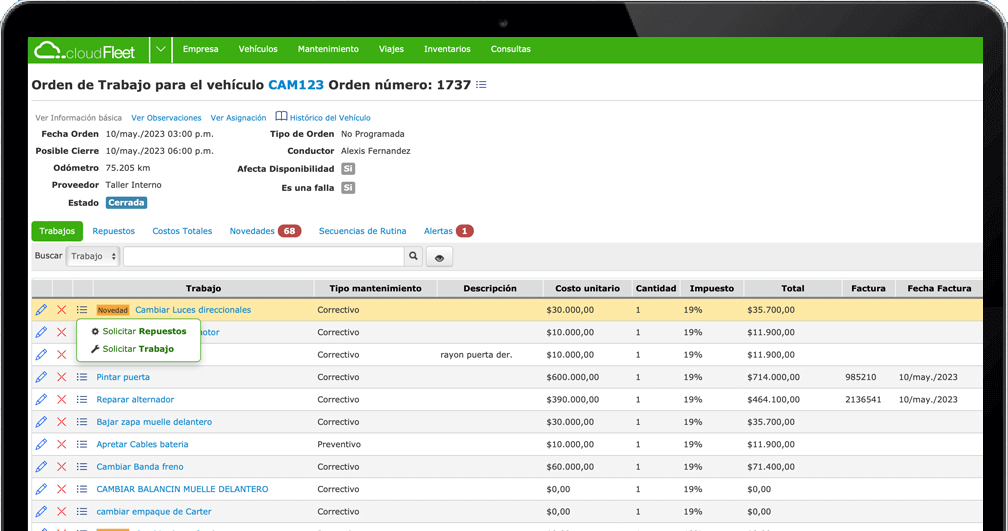Choose Solicitar Trabajo from the popup menu
Image resolution: width=1008 pixels, height=531 pixels.
tap(132, 348)
